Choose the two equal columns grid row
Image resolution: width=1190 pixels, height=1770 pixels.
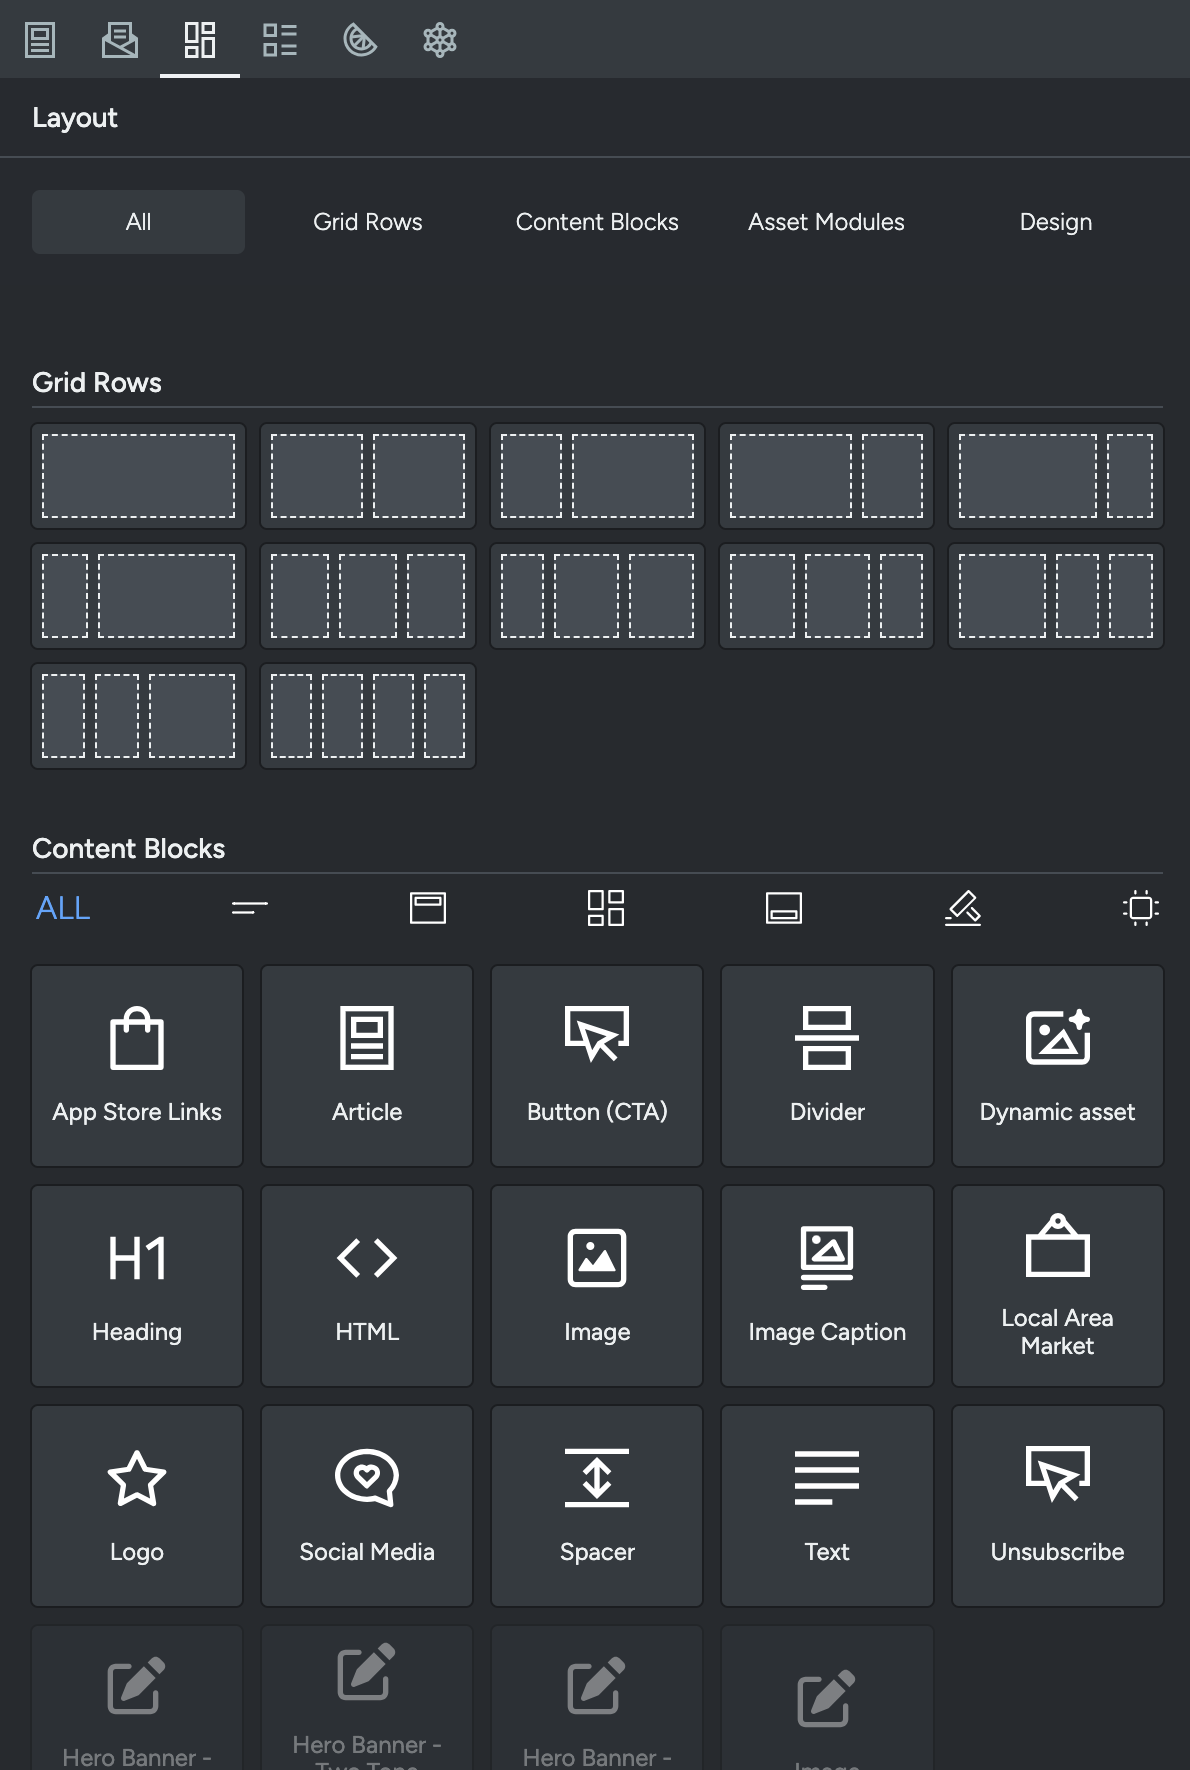point(368,476)
